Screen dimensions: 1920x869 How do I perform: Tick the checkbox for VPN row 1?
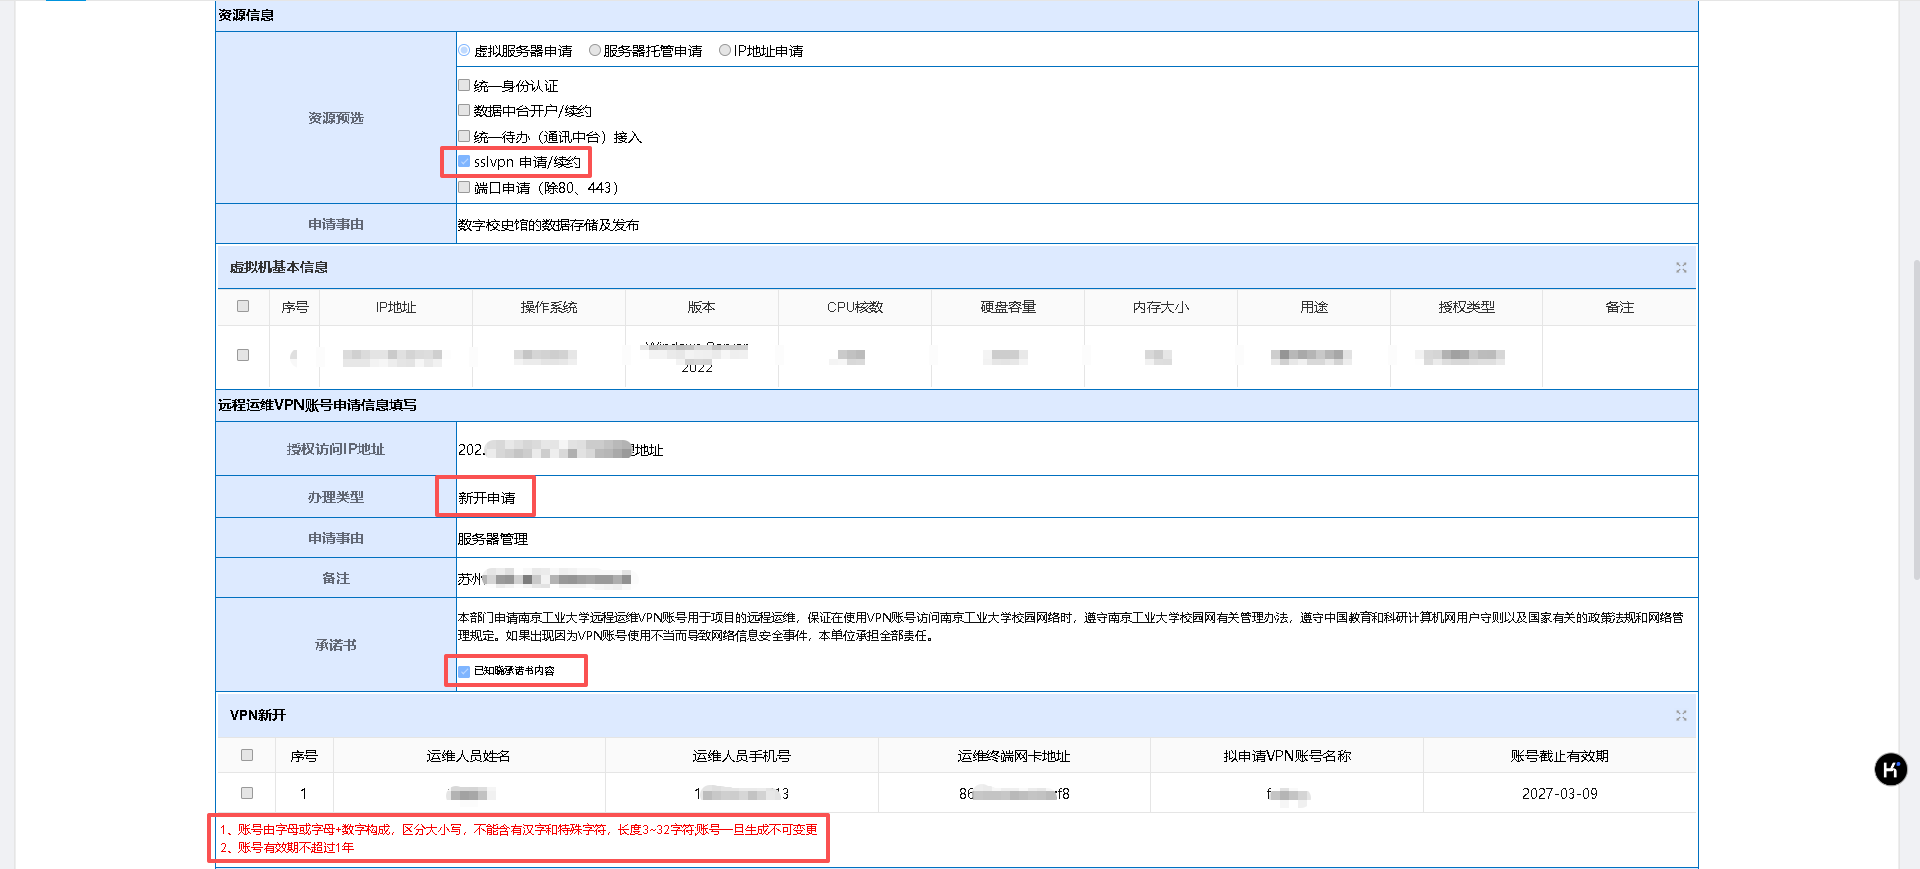tap(247, 793)
